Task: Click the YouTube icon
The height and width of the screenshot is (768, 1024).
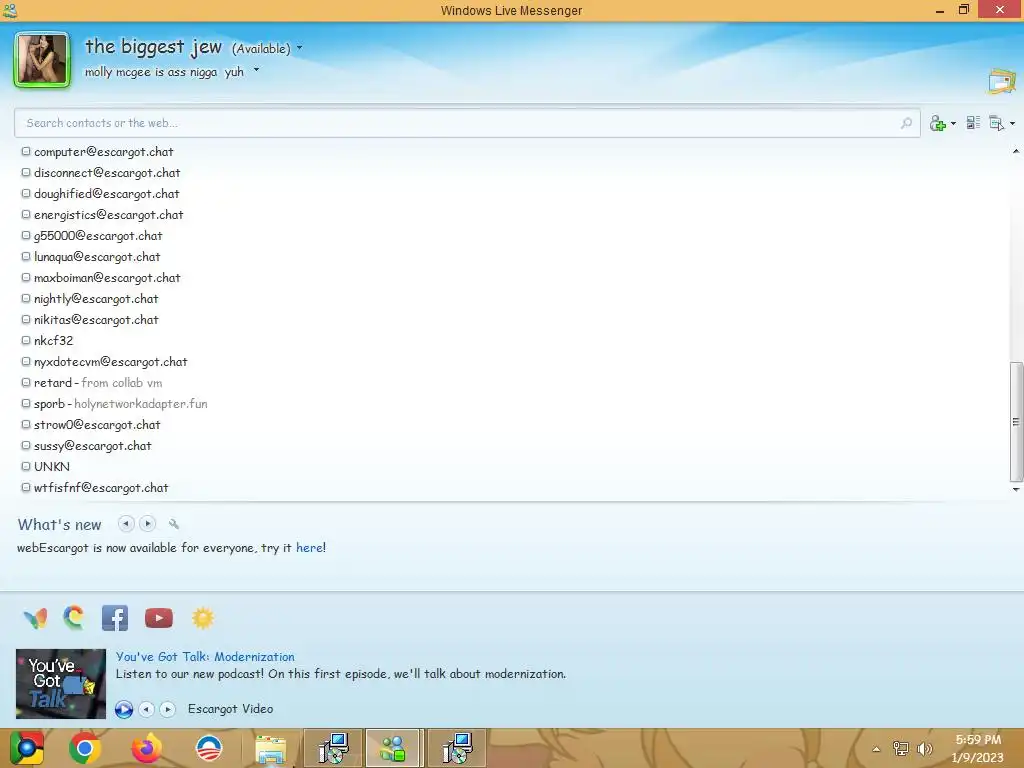Action: point(159,618)
